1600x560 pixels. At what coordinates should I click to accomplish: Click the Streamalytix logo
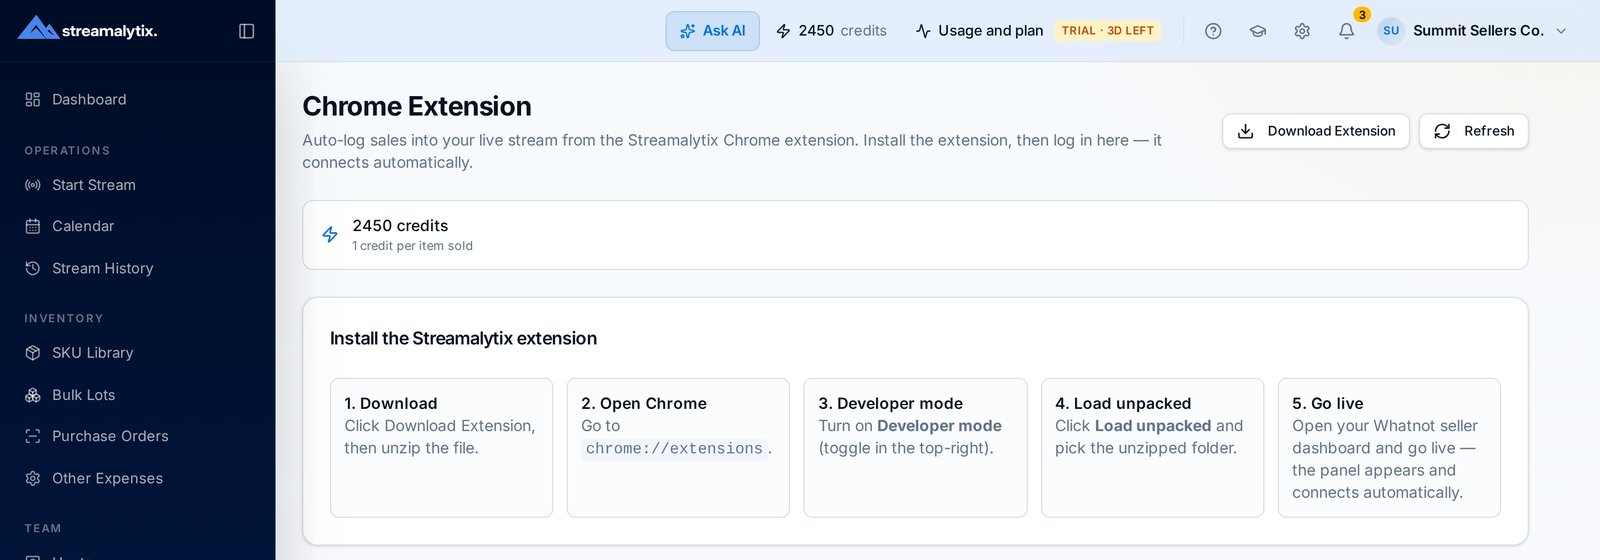(x=88, y=30)
